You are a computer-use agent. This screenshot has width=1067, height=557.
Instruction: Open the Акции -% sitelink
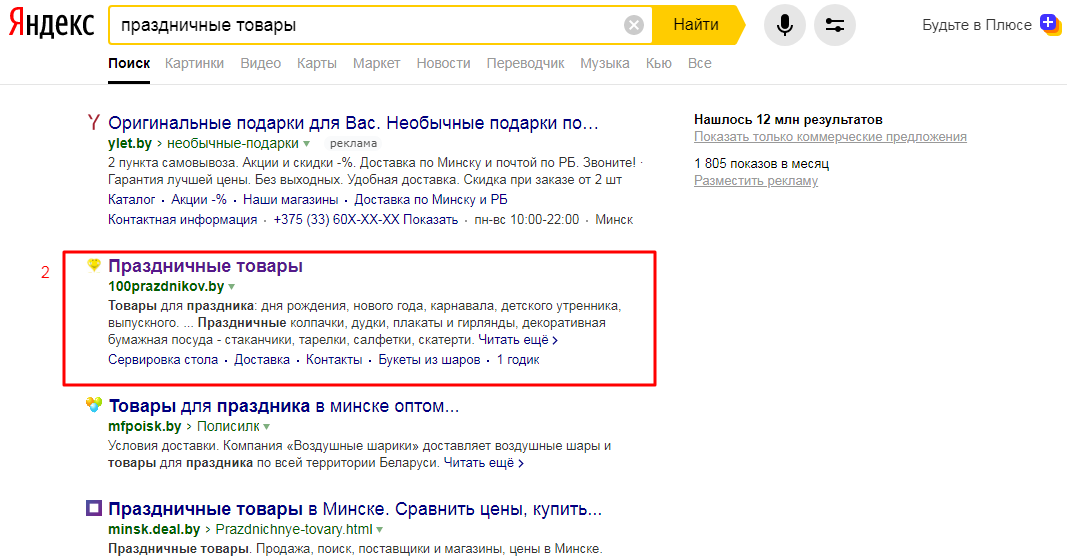pos(199,199)
